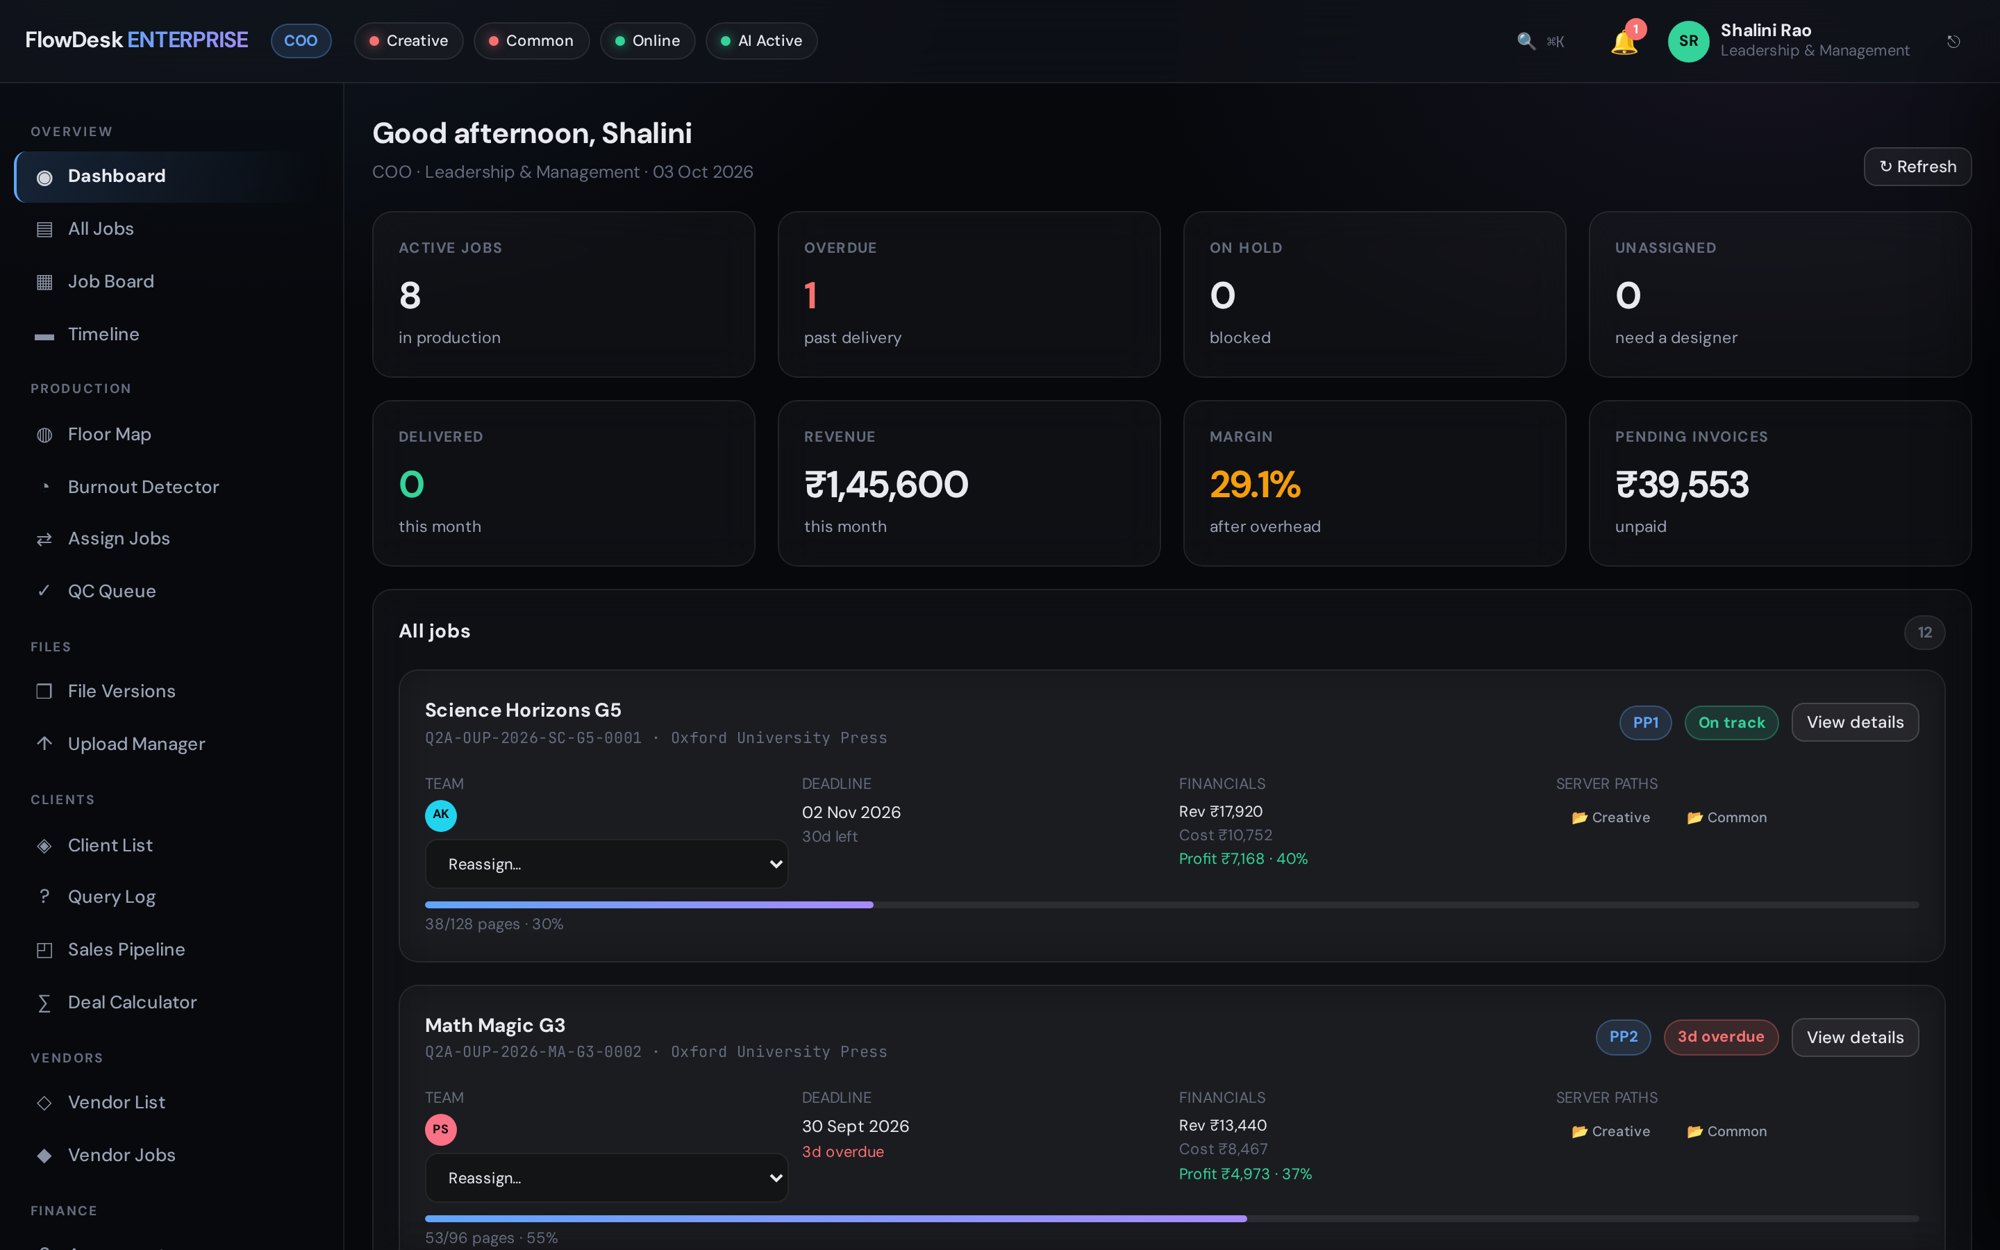
Task: Click the search magnifier icon
Action: tap(1526, 41)
